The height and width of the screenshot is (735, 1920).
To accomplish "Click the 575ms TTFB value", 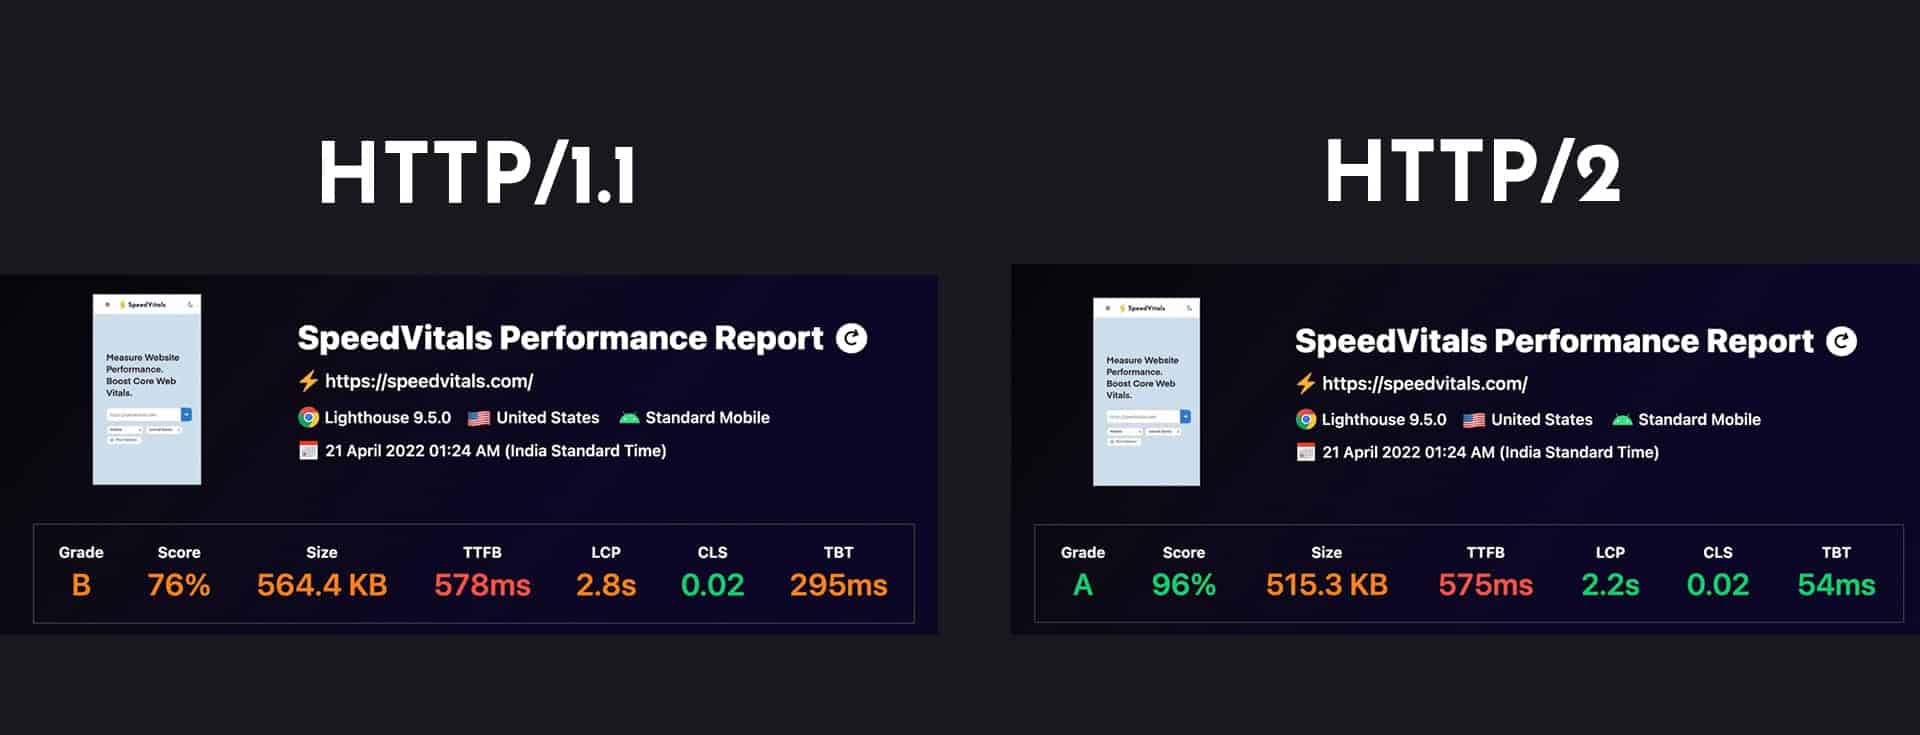I will pyautogui.click(x=1485, y=585).
